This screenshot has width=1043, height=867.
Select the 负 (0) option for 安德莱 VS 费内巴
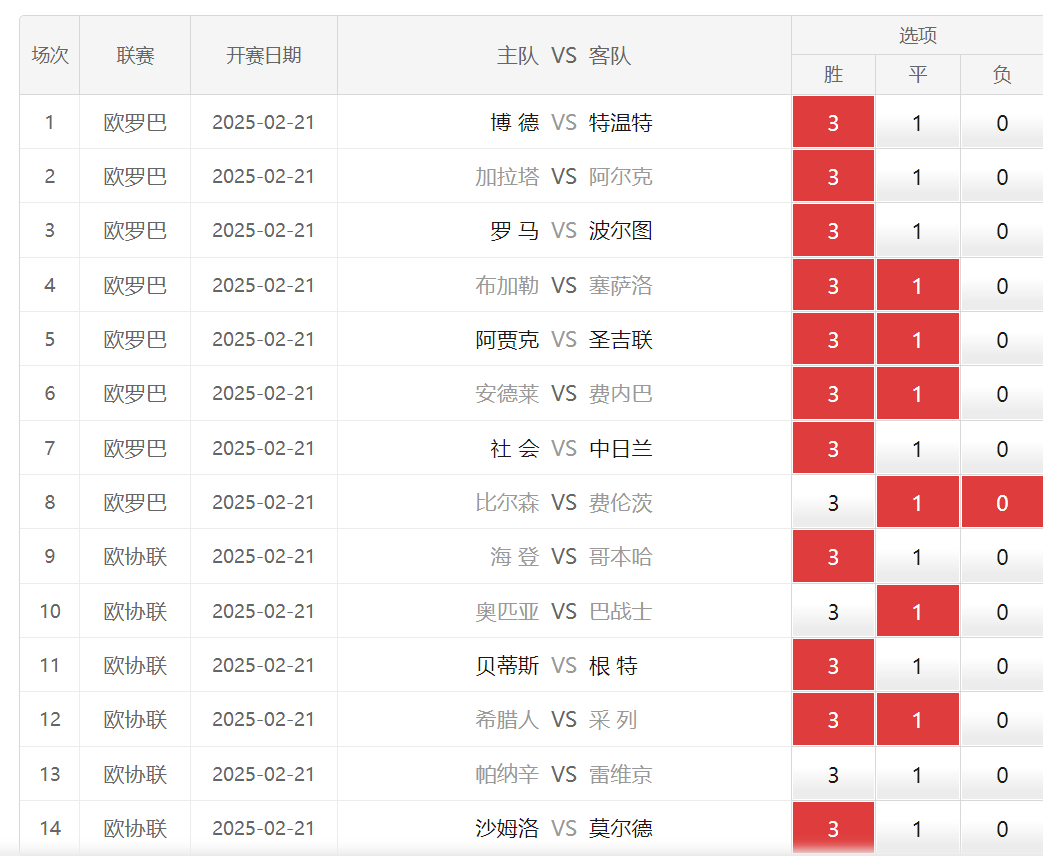1001,394
